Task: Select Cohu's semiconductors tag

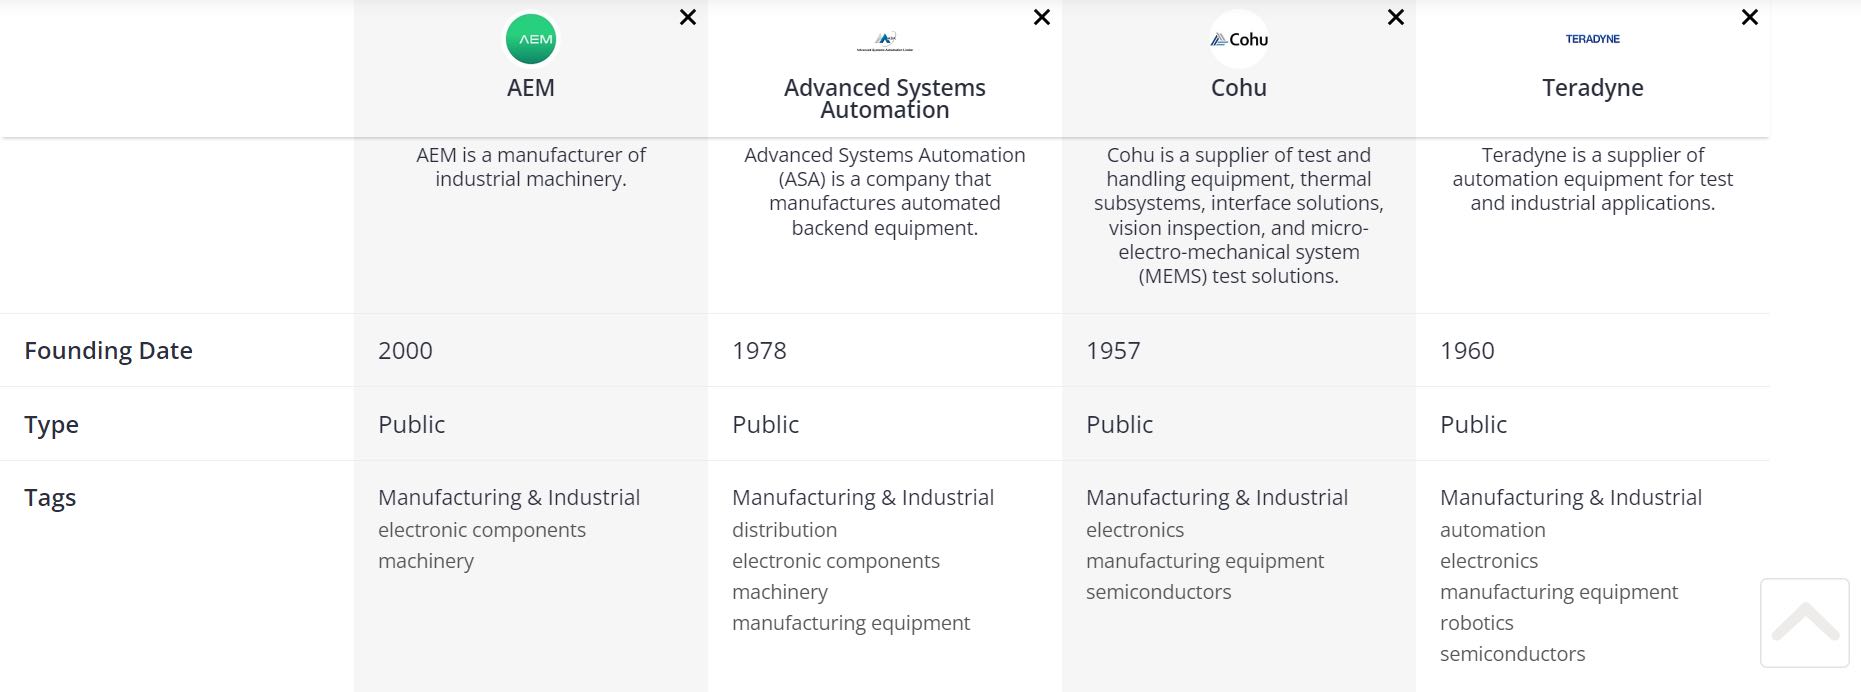Action: click(x=1158, y=592)
